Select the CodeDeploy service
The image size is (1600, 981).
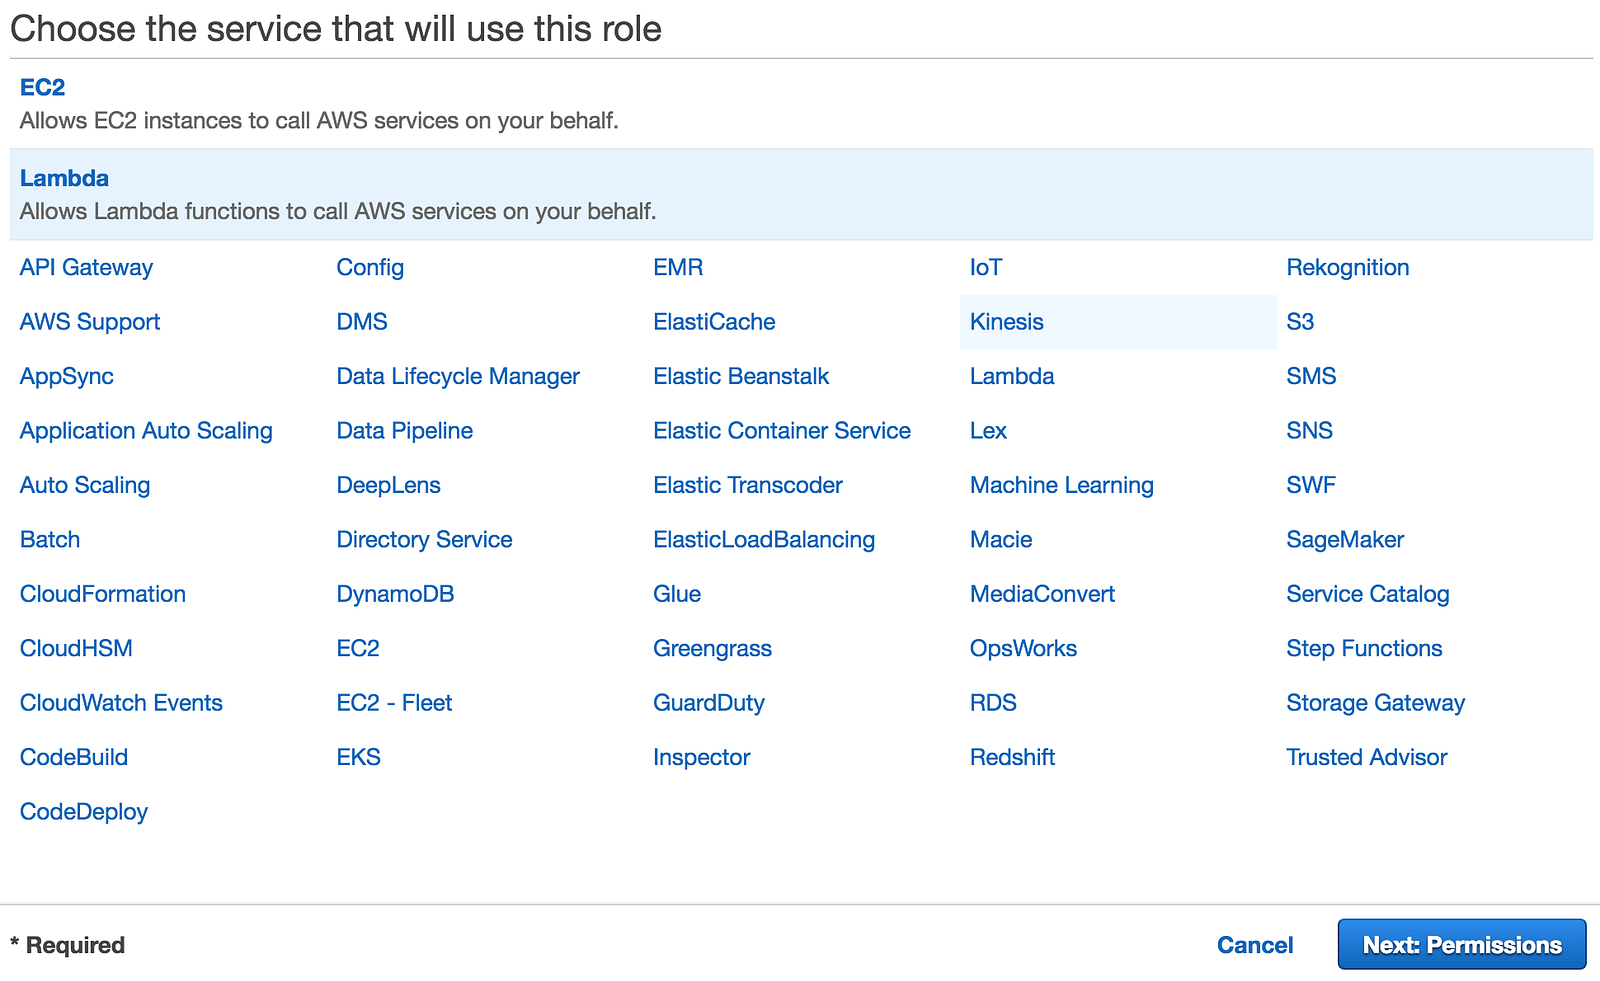click(x=84, y=812)
